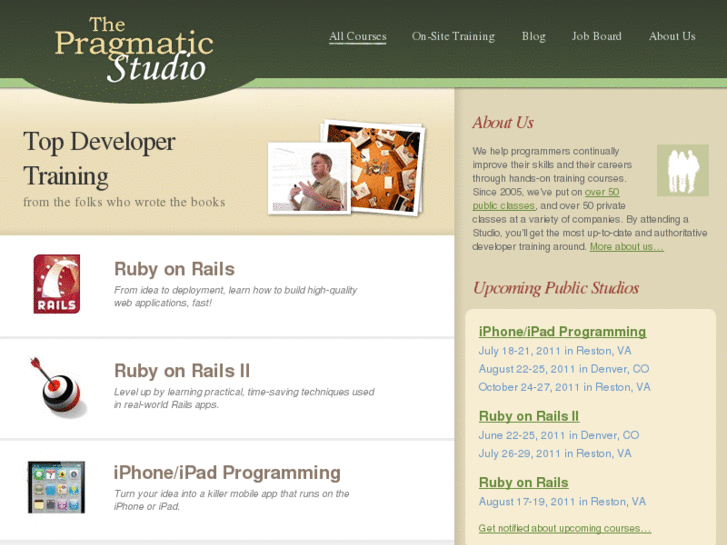Click 'Get notified about upcoming courses…' link
Screen dimensions: 727x545
point(565,528)
